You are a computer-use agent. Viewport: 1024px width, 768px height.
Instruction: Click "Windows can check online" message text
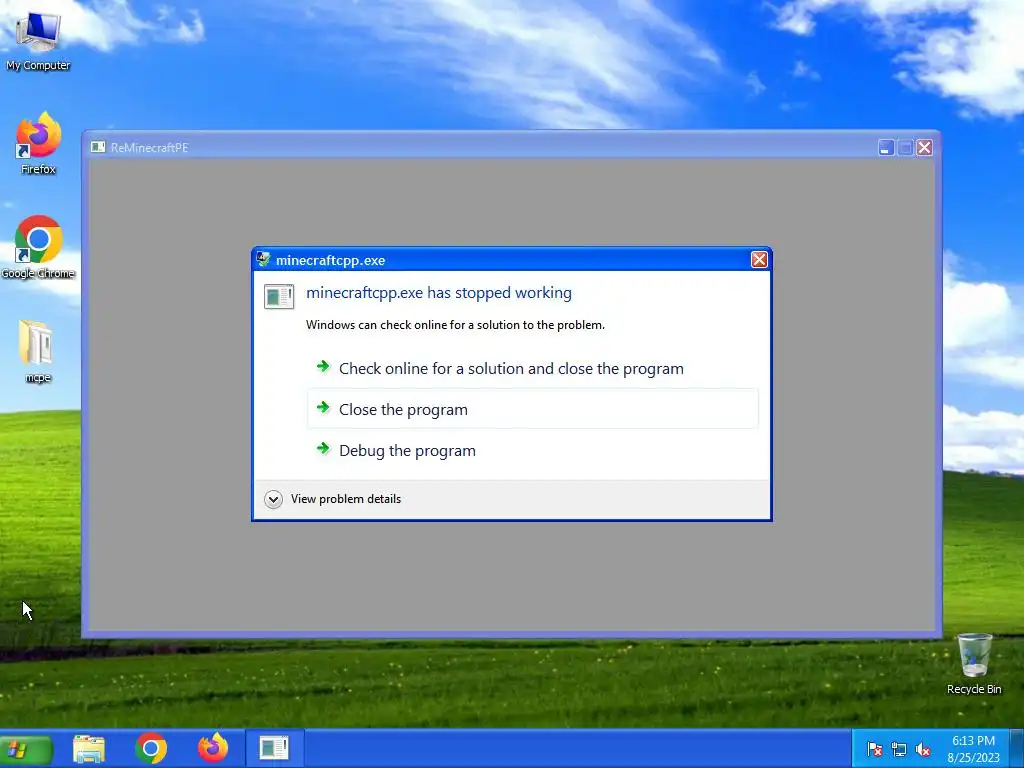[x=455, y=325]
